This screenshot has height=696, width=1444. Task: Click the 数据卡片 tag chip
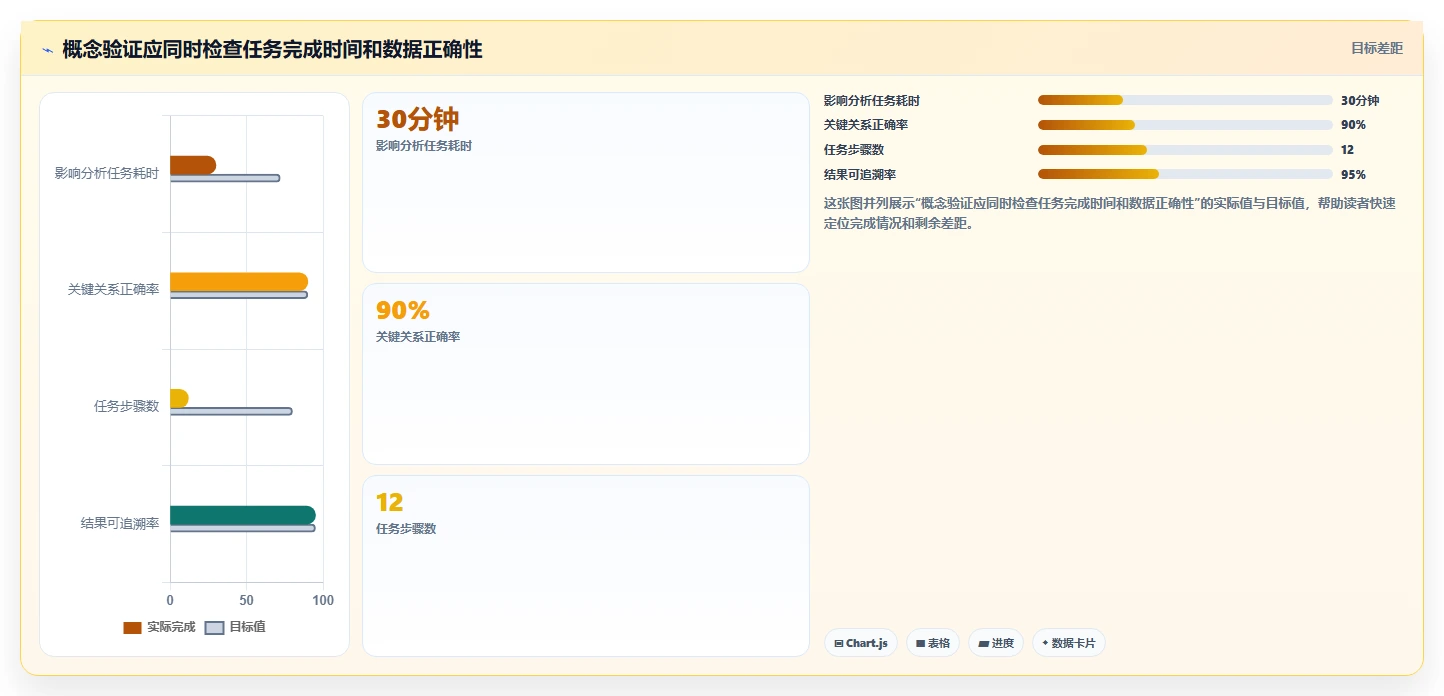(x=1069, y=643)
